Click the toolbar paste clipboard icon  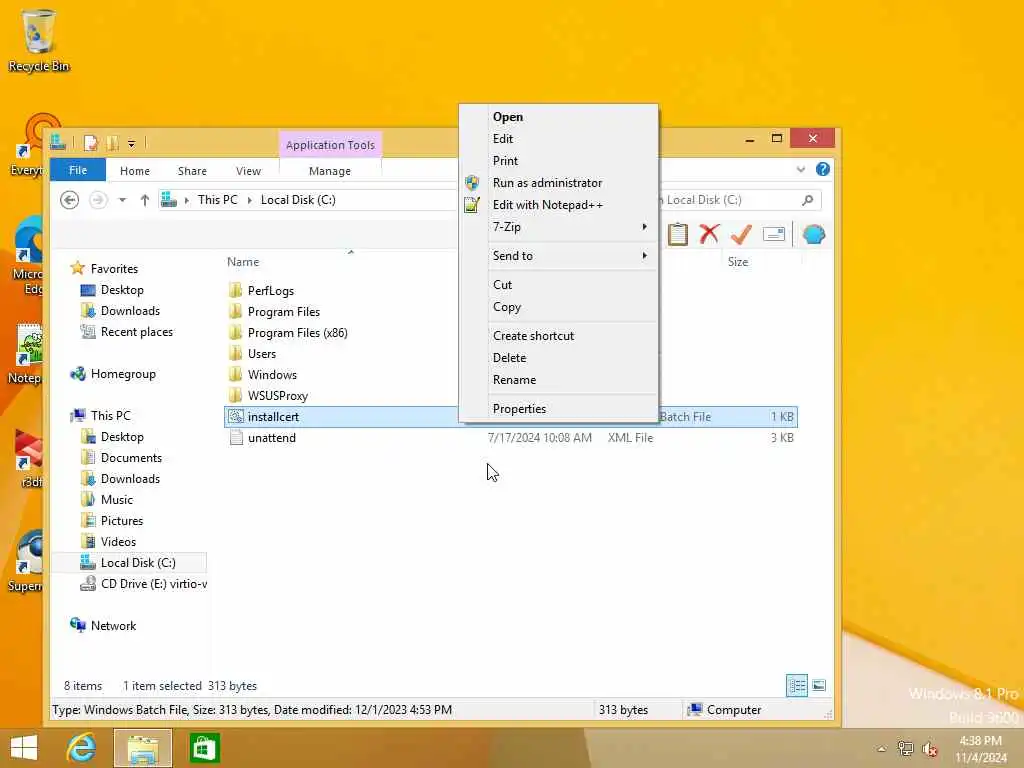coord(677,234)
